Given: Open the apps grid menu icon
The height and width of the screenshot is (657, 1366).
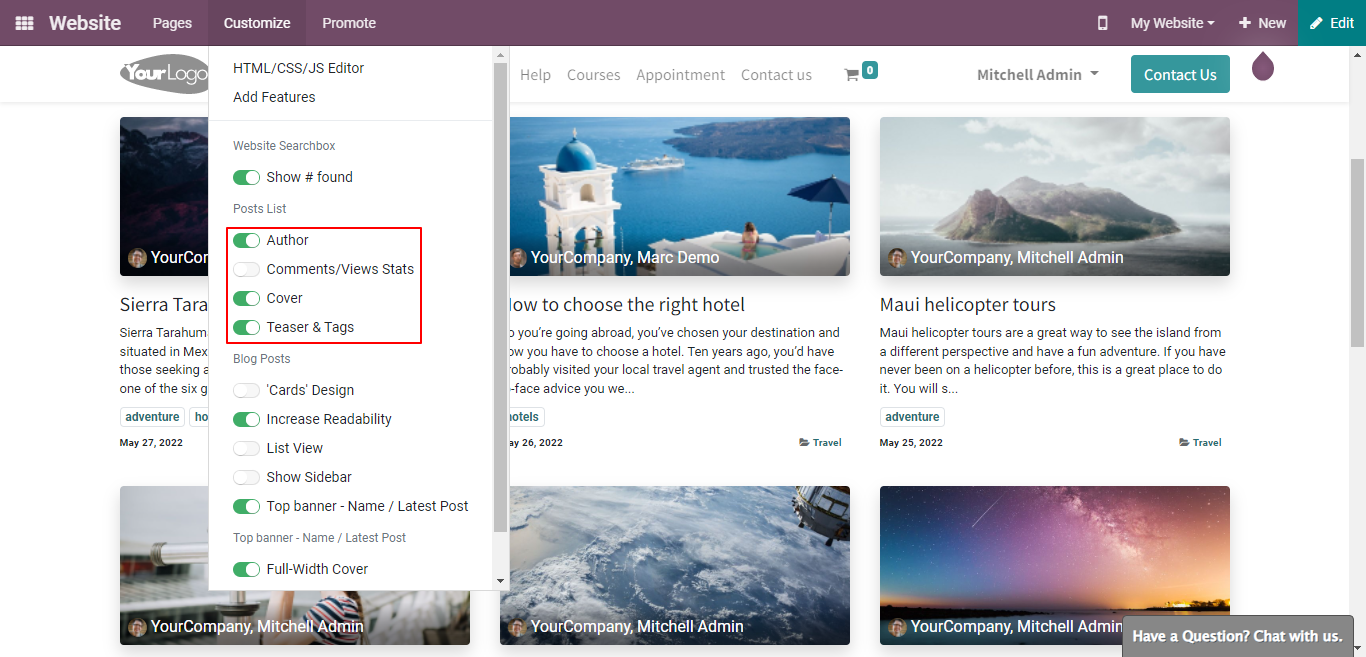Looking at the screenshot, I should point(24,23).
